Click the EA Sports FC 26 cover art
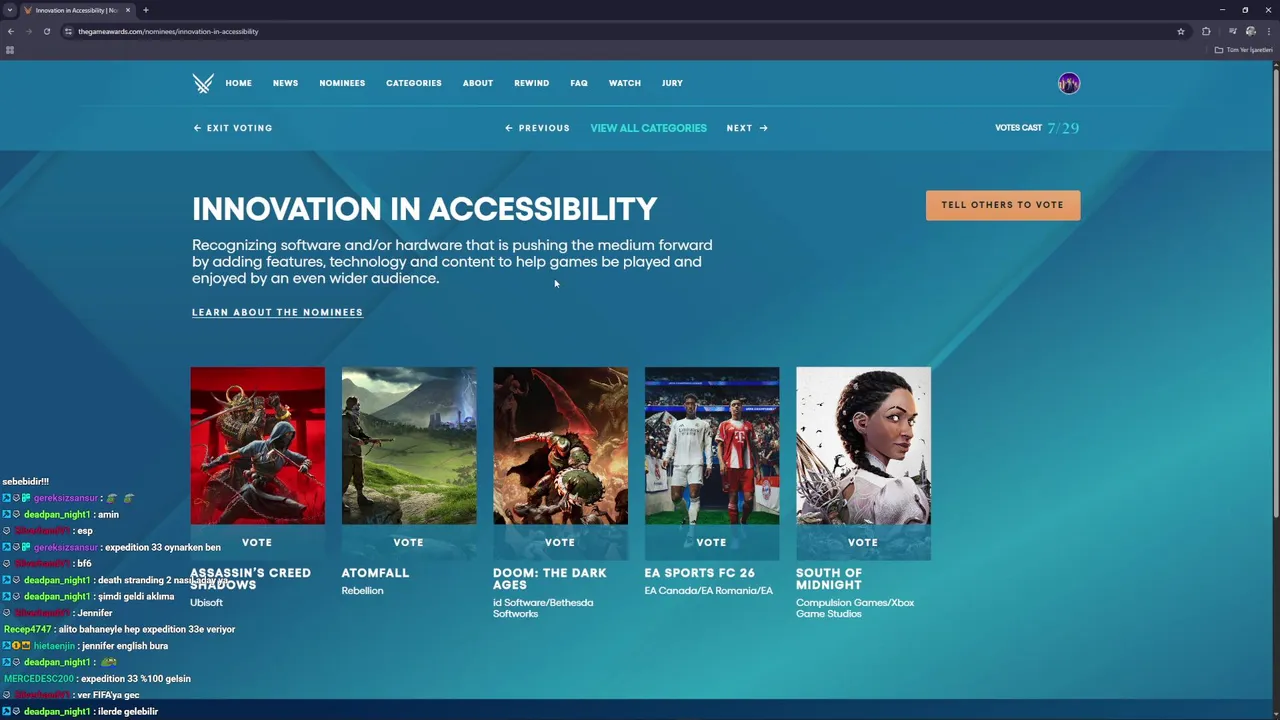Image resolution: width=1280 pixels, height=720 pixels. [x=712, y=445]
